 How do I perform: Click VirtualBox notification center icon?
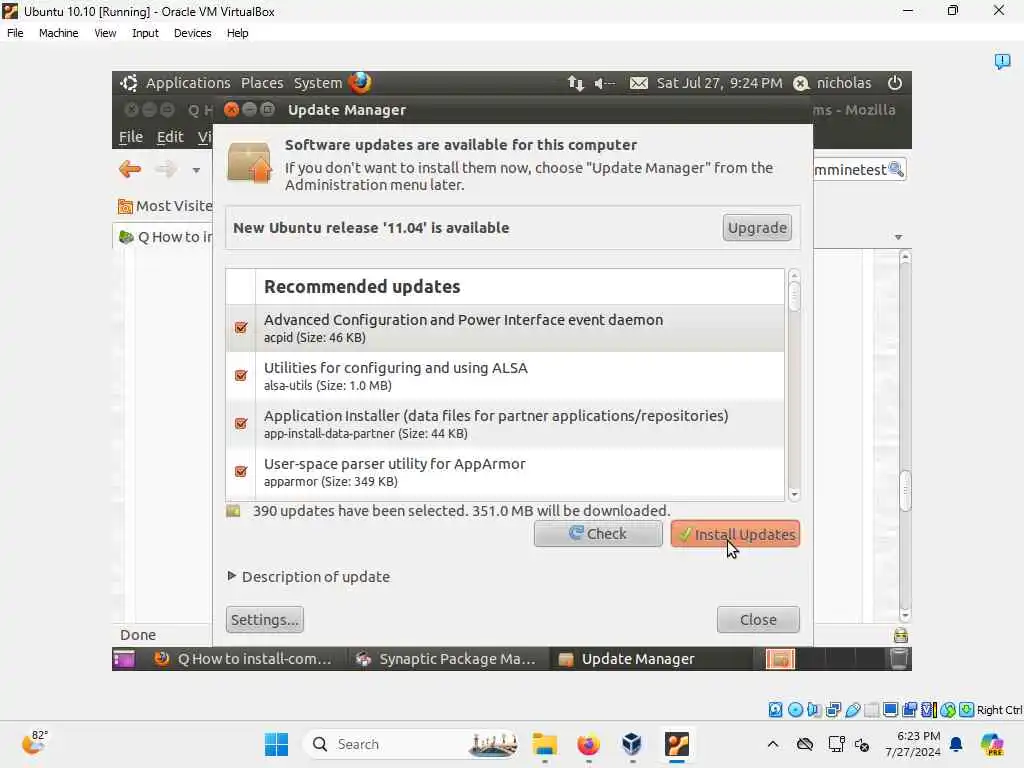coord(1002,61)
